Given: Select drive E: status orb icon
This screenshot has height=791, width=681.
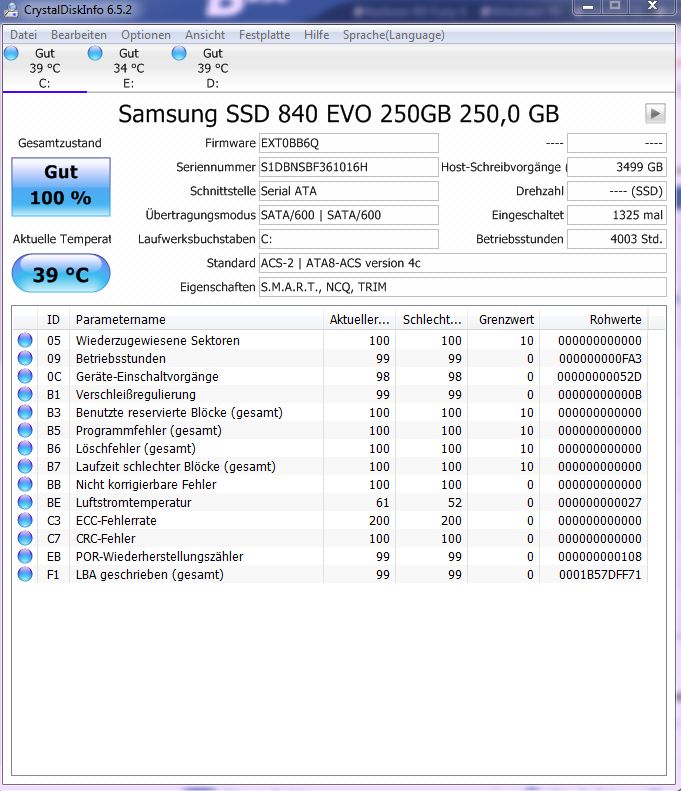Looking at the screenshot, I should tap(95, 54).
